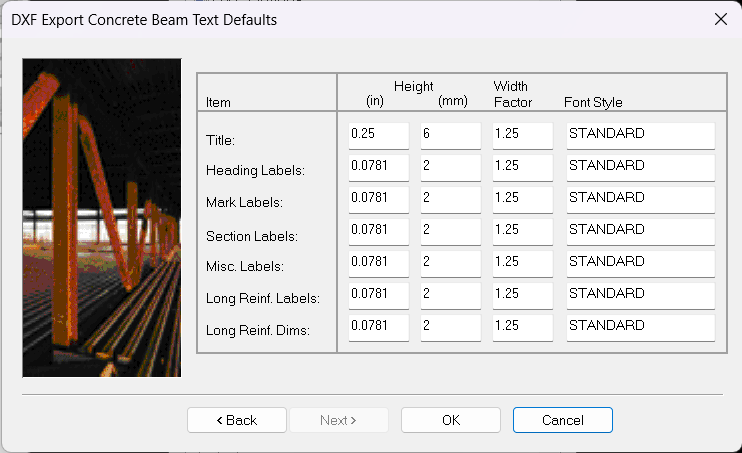Edit Section Labels font style
The image size is (742, 453).
tap(640, 230)
